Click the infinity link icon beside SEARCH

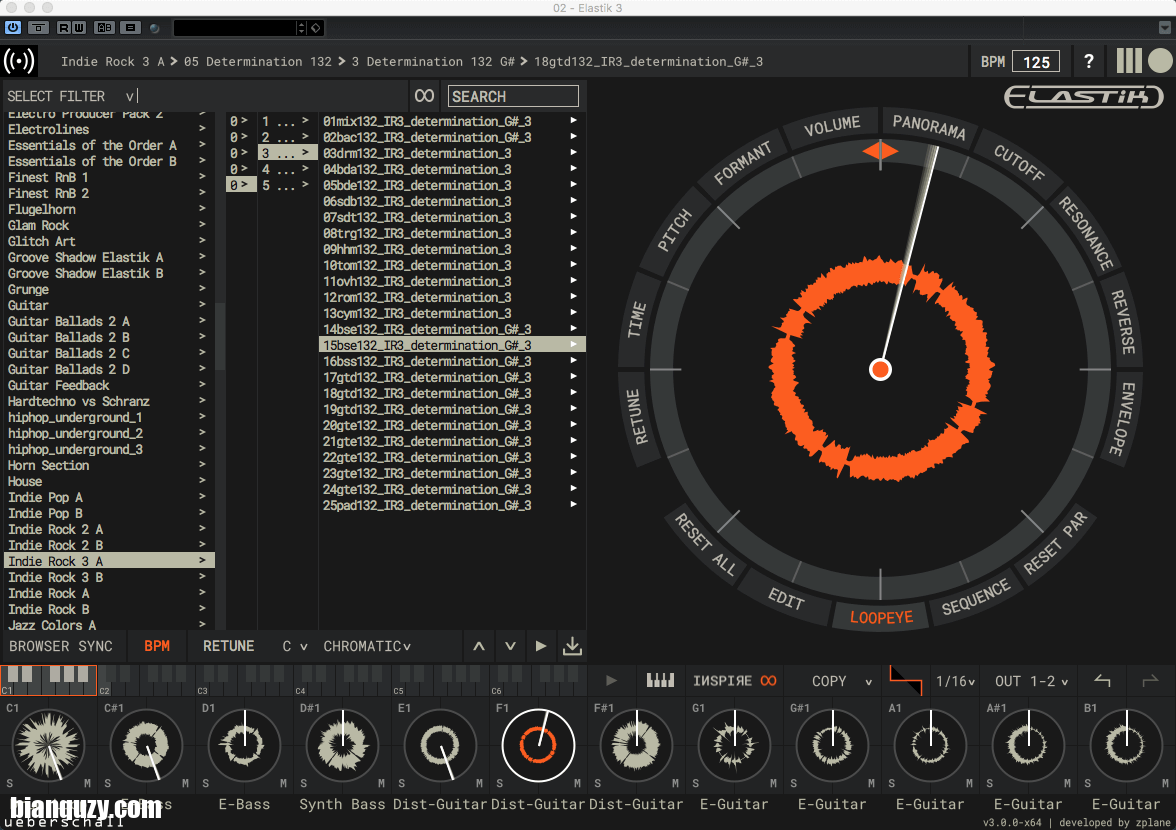pyautogui.click(x=424, y=96)
